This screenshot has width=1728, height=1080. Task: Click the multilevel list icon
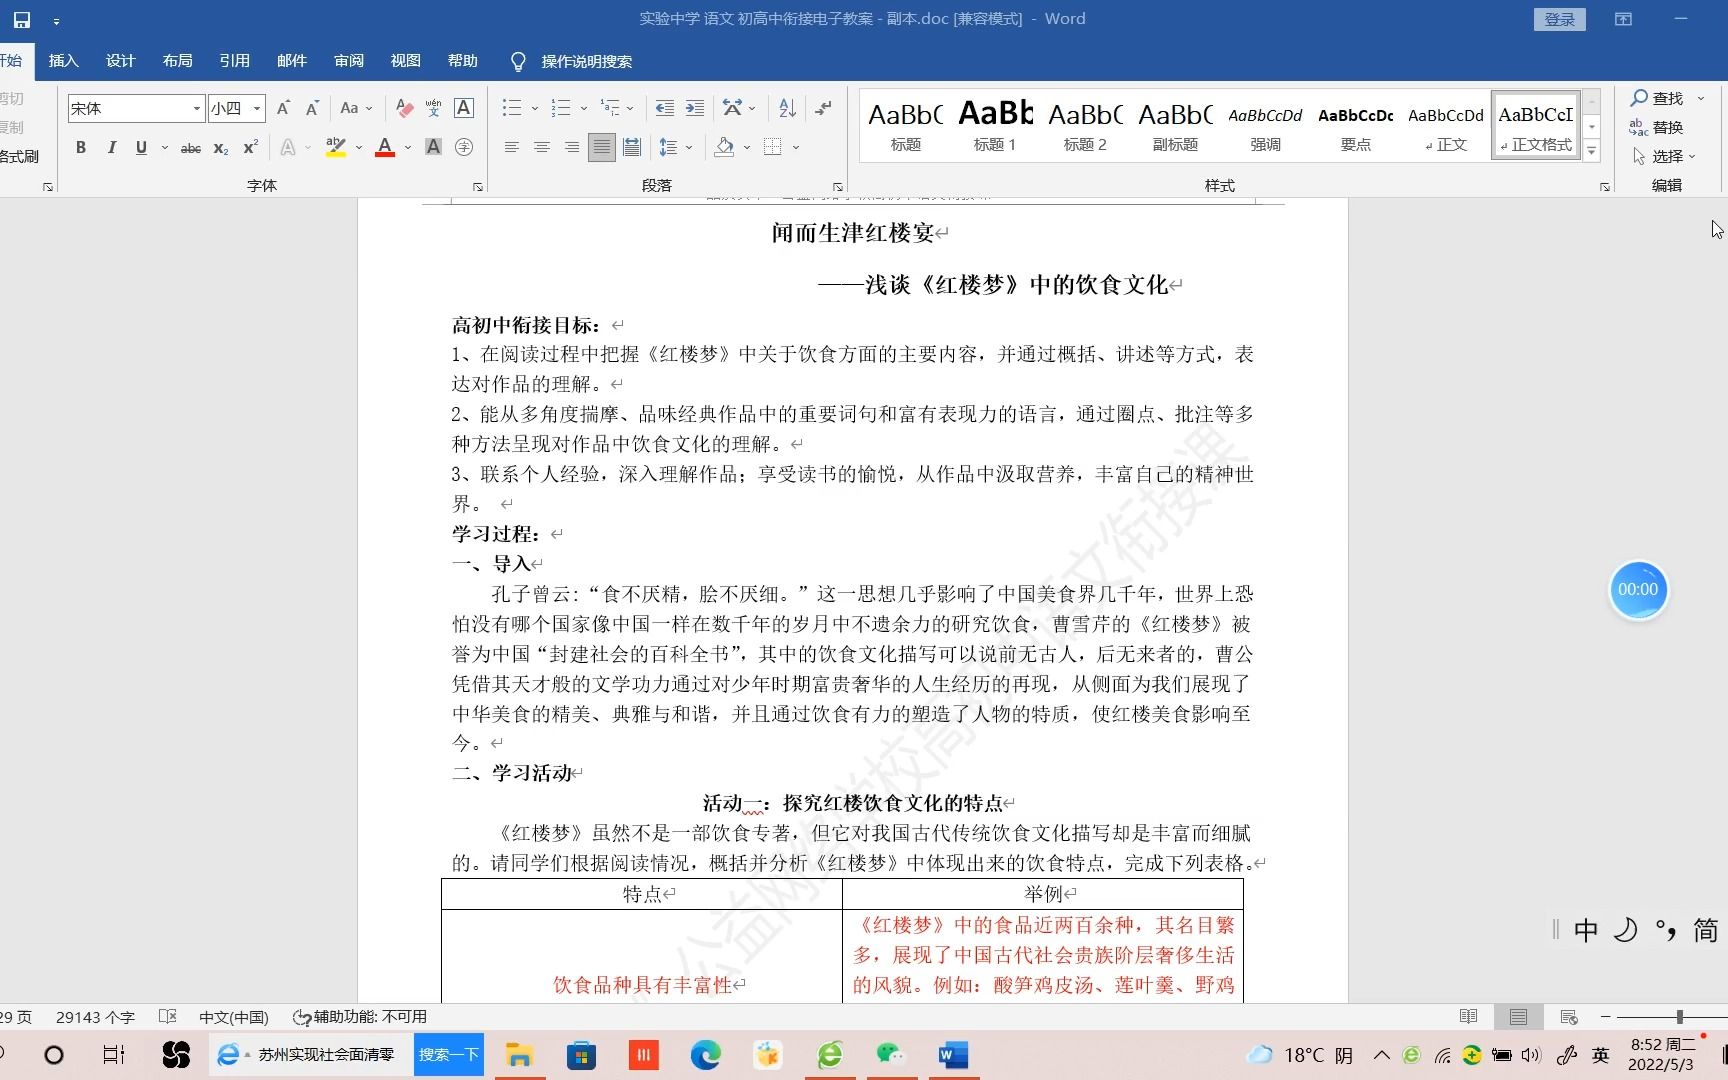coord(609,108)
